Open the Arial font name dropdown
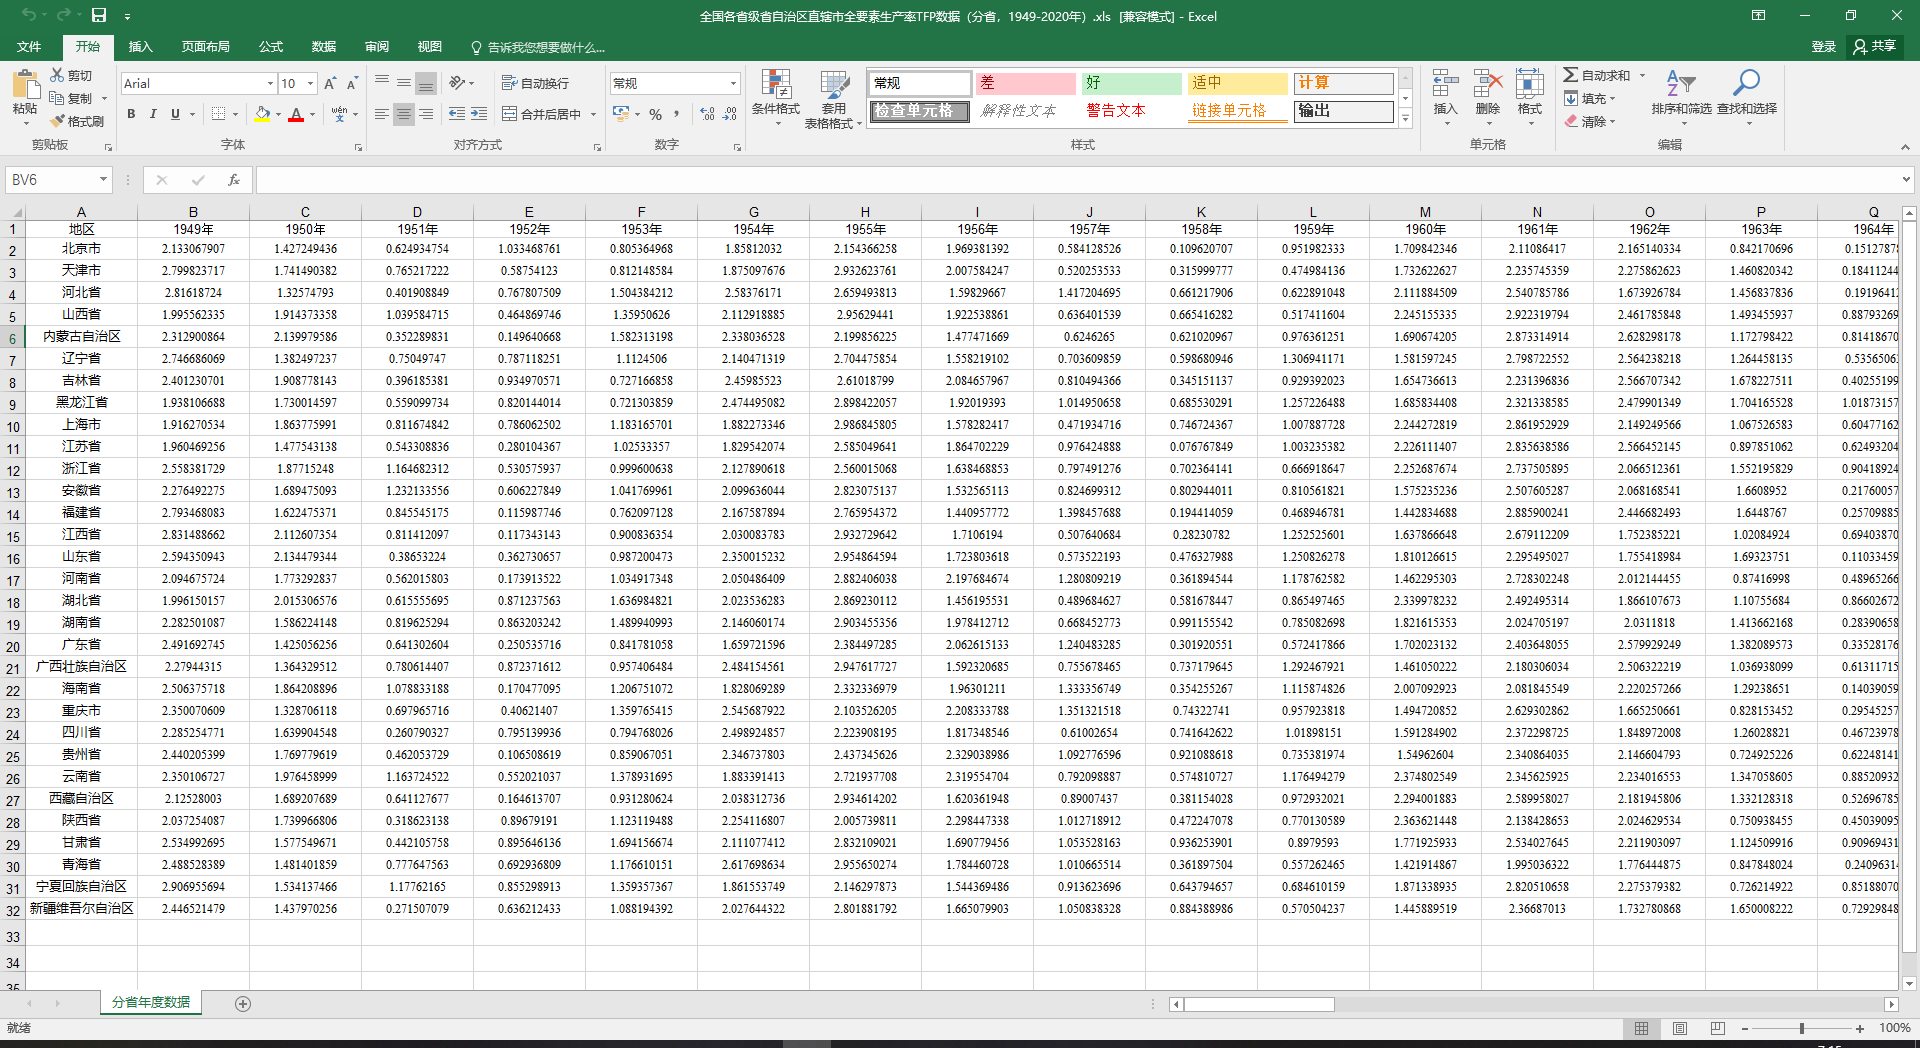 click(x=270, y=84)
